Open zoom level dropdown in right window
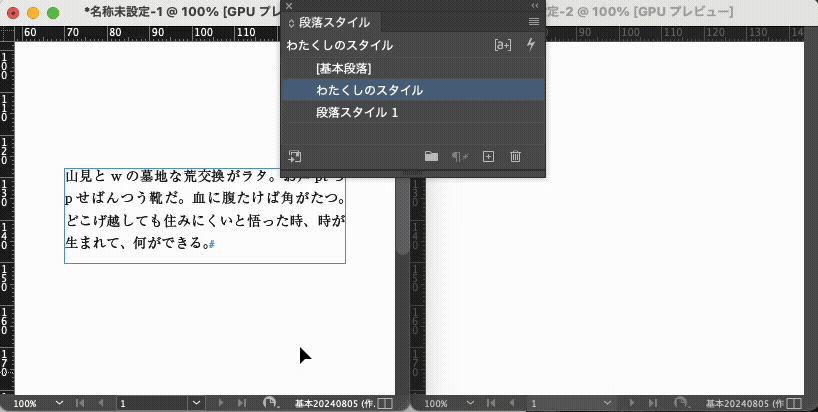818x412 pixels. [x=471, y=403]
